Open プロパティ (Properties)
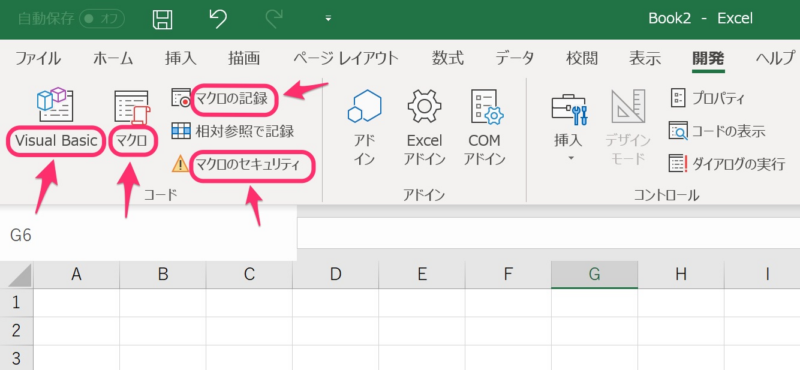Image resolution: width=800 pixels, height=370 pixels. 708,98
